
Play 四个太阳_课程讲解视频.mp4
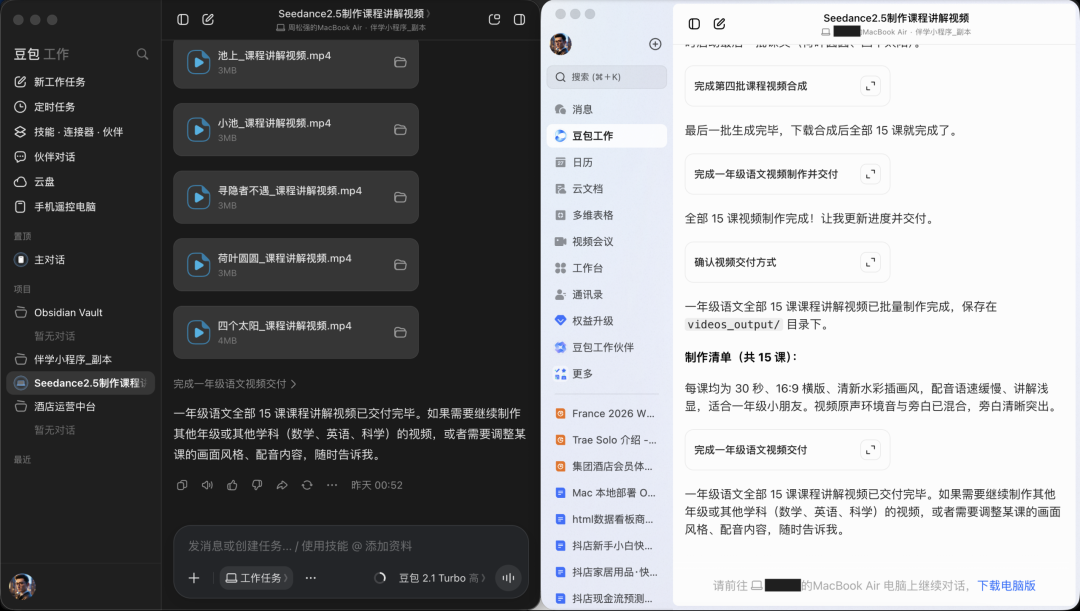198,332
